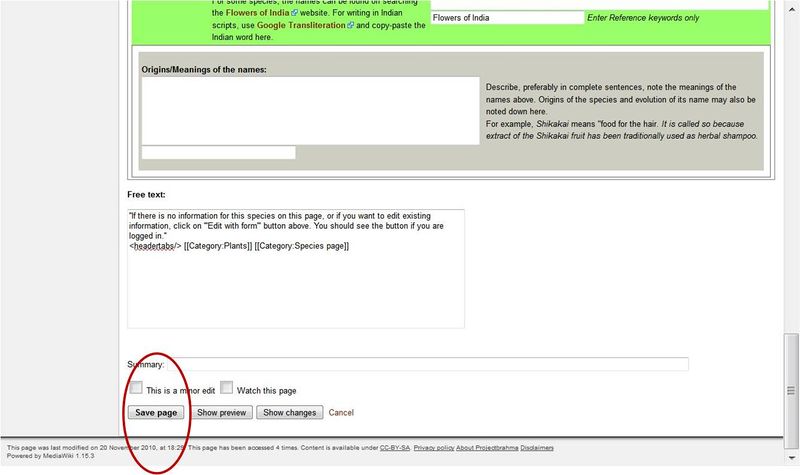
Task: Click Show changes button
Action: pyautogui.click(x=289, y=412)
